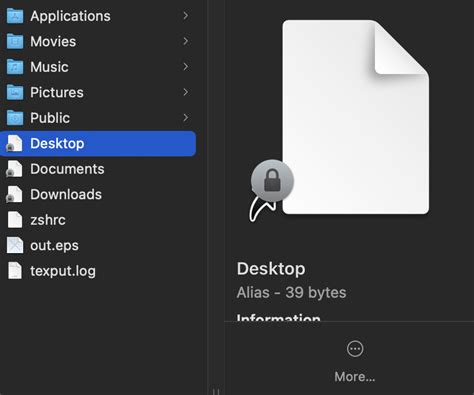The image size is (474, 395).
Task: Select the Downloads row name
Action: [66, 194]
